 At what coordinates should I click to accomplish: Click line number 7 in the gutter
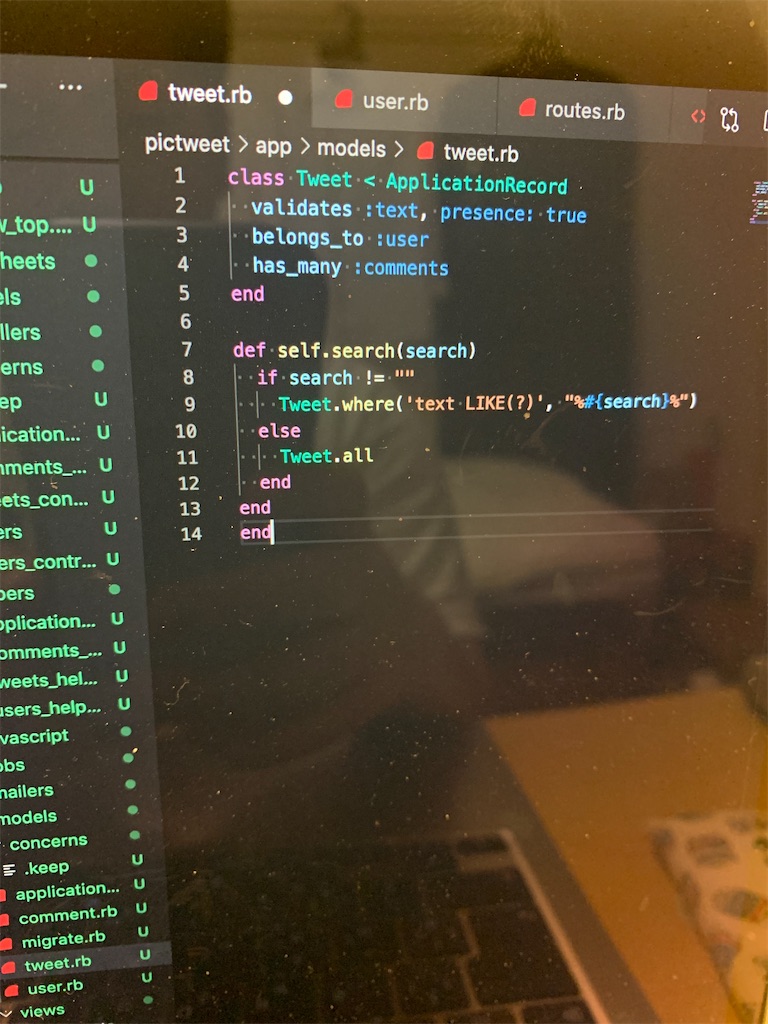tap(187, 349)
